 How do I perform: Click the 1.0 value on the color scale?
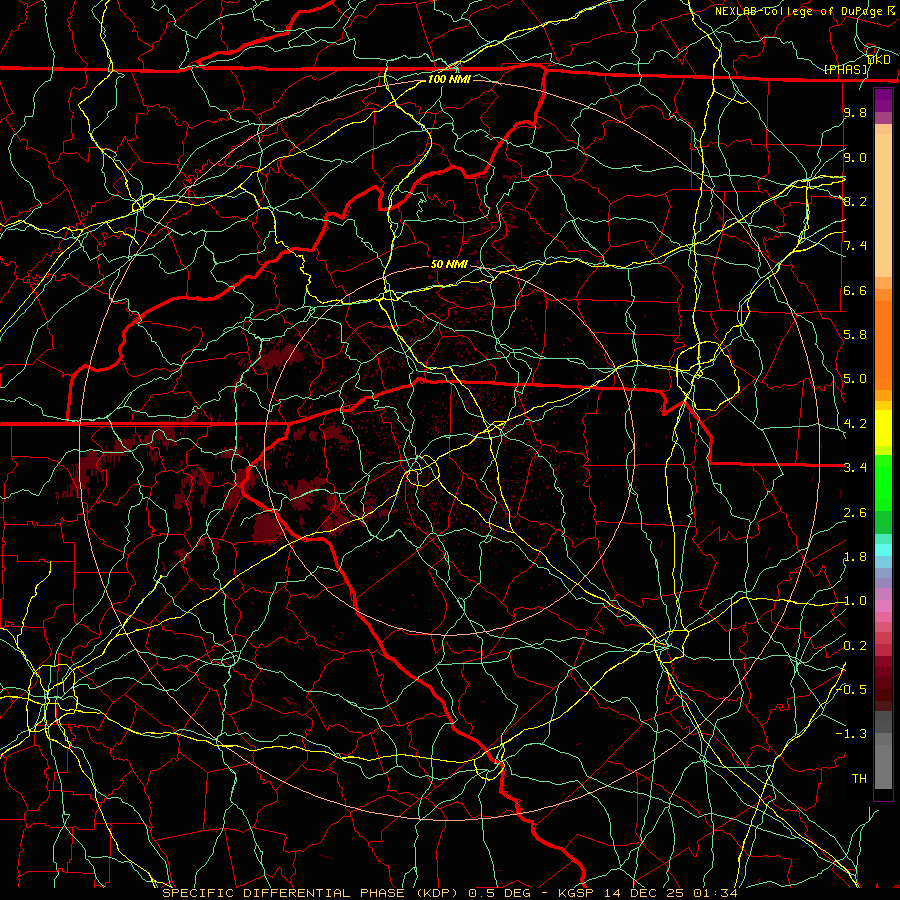tap(855, 601)
